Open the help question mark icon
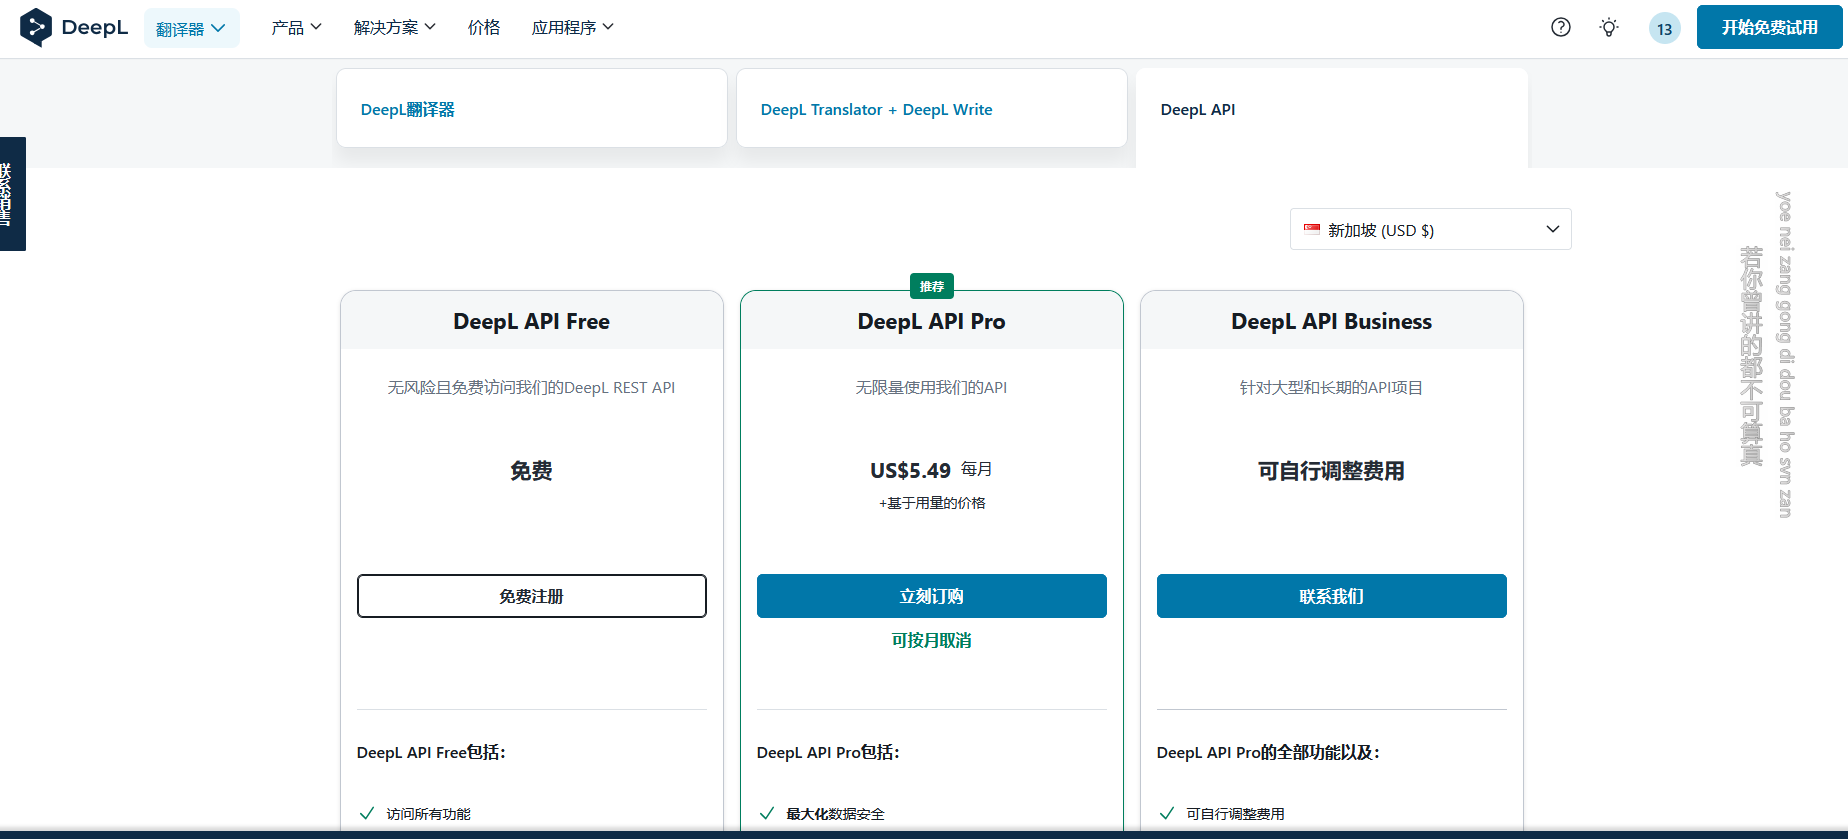 coord(1560,28)
